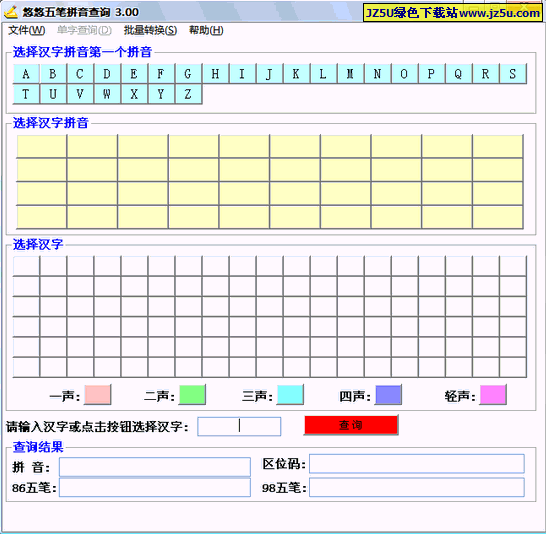Screen dimensions: 546x534
Task: Click the letter A pinyin button
Action: point(26,74)
